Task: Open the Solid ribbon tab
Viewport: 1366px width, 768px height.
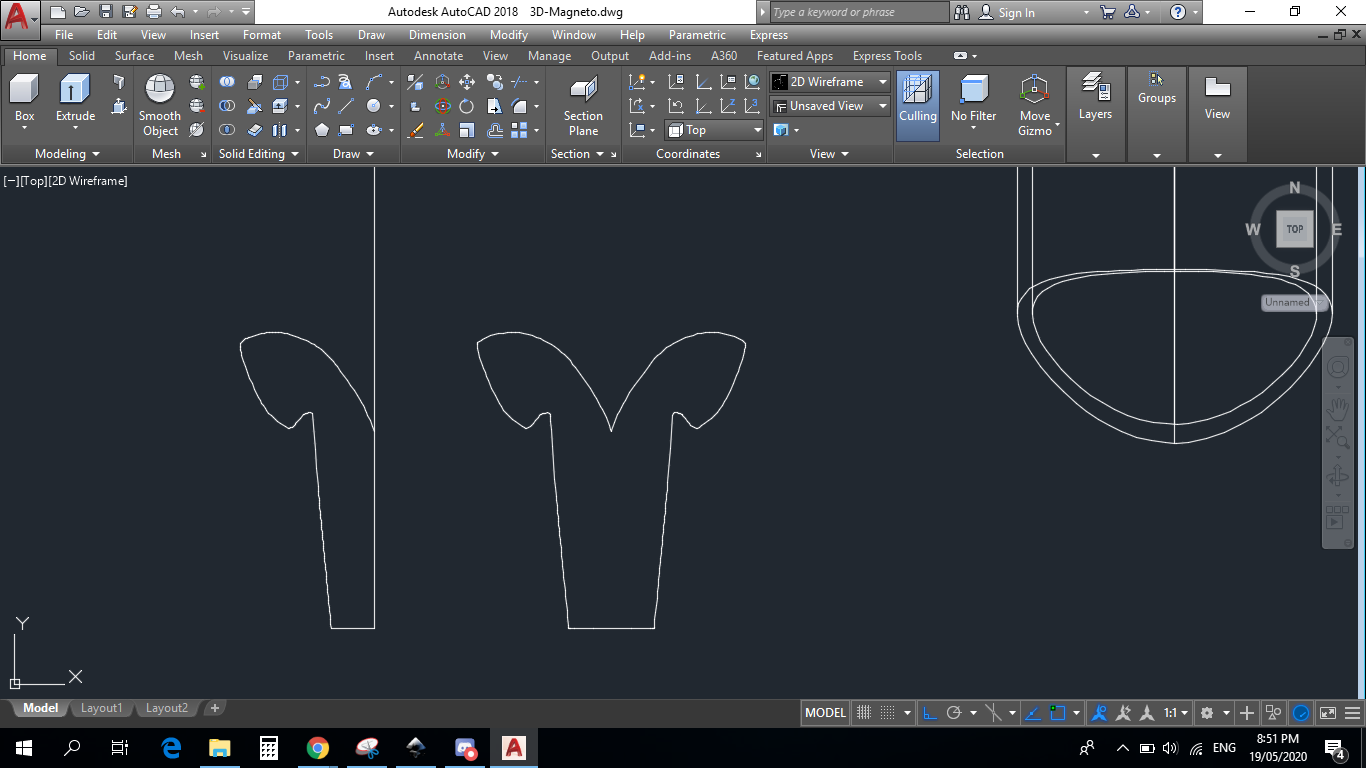Action: [x=82, y=56]
